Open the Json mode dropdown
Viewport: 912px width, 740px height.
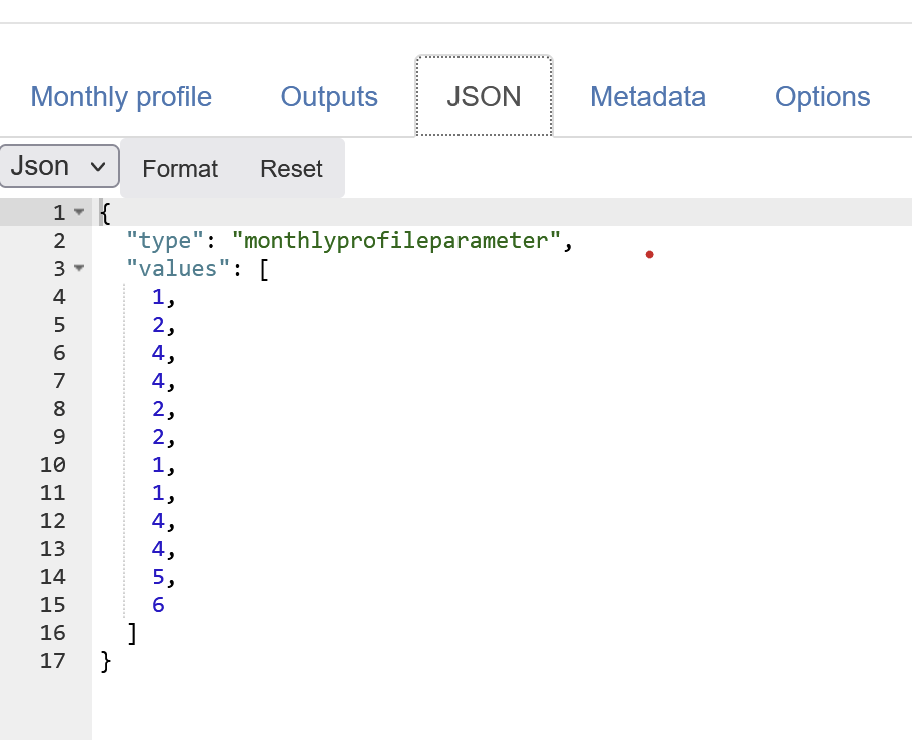coord(60,166)
